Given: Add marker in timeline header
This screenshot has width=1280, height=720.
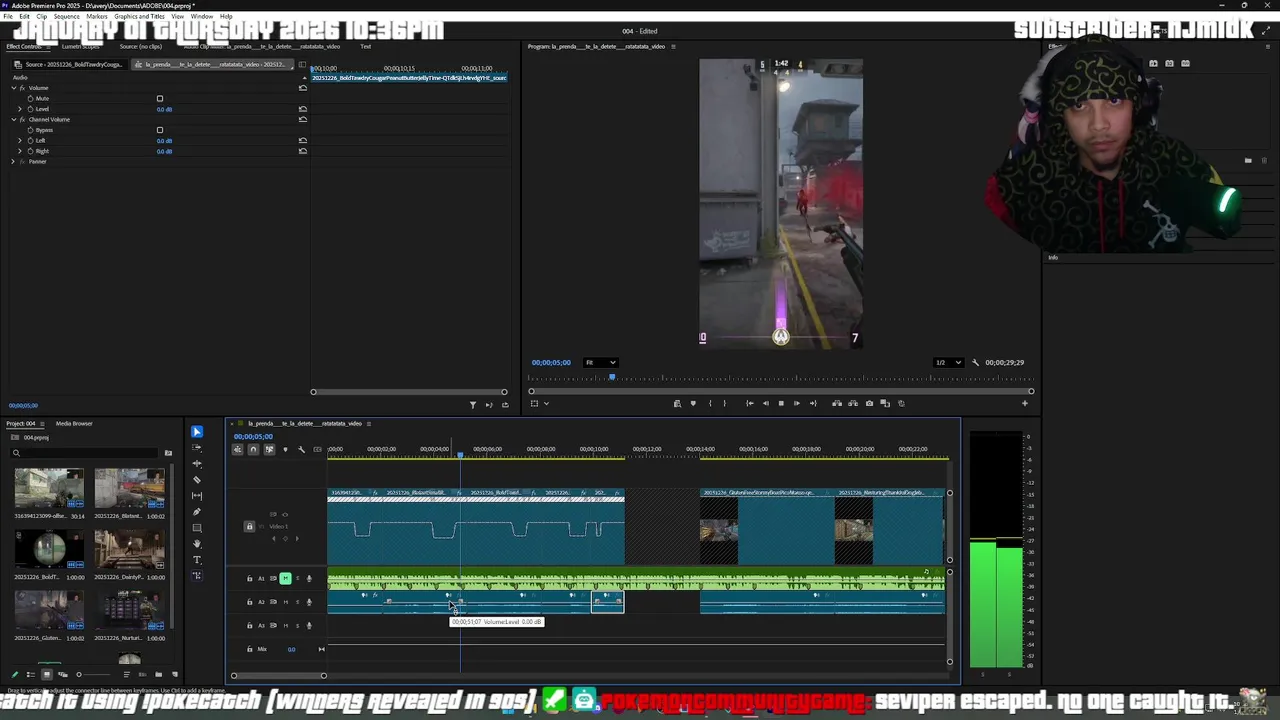Looking at the screenshot, I should click(285, 450).
